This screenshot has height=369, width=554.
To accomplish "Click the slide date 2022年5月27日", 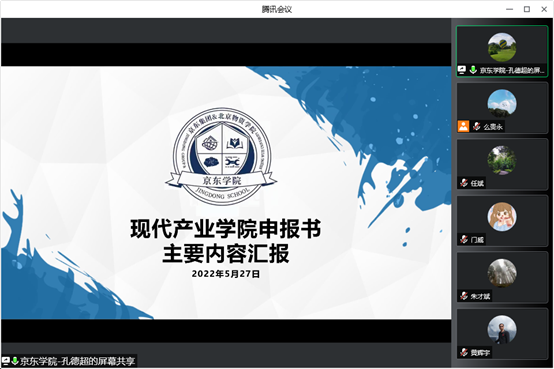I will pyautogui.click(x=226, y=274).
